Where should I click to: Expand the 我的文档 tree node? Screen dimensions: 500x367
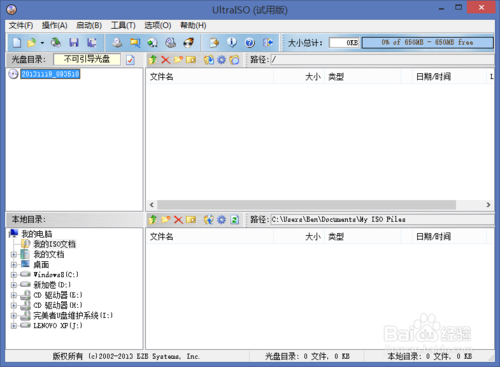(14, 255)
